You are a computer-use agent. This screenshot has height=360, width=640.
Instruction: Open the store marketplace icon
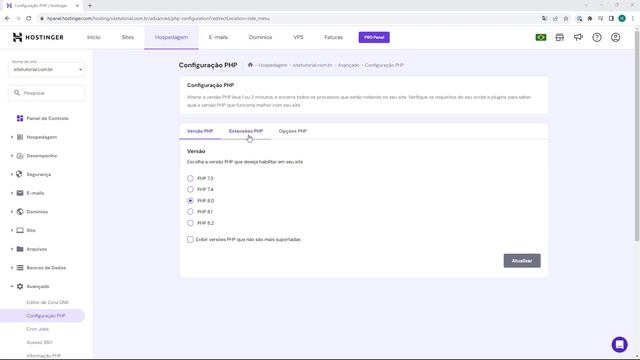[x=560, y=38]
